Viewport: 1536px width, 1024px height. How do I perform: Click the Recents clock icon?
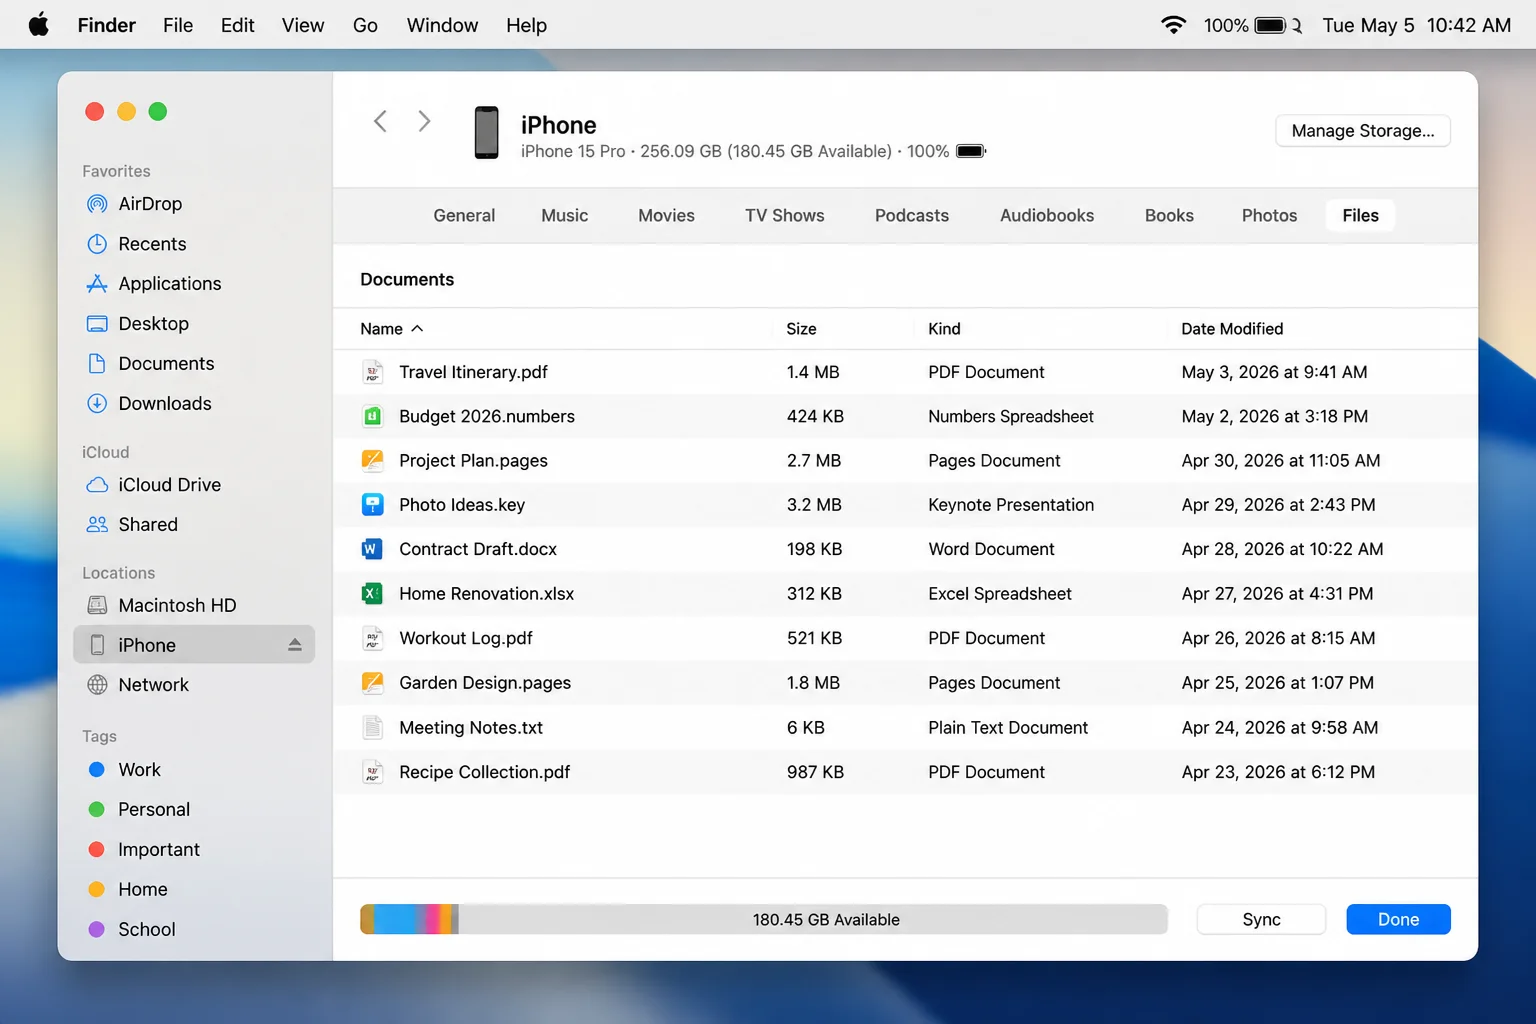click(x=97, y=244)
